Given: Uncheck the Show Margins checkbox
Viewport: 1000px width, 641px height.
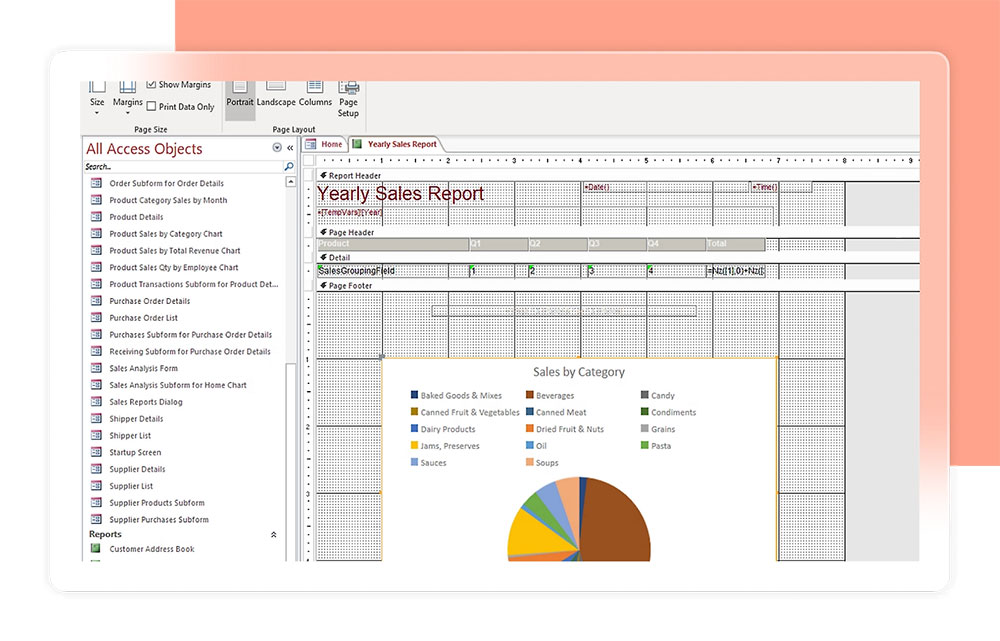Looking at the screenshot, I should (151, 85).
